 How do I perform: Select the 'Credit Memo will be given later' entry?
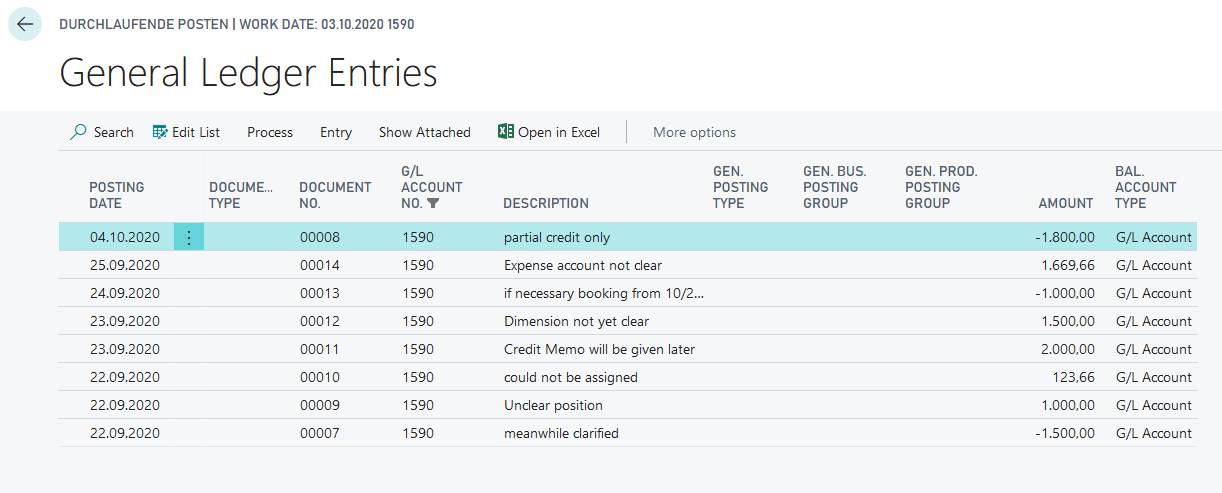click(599, 349)
